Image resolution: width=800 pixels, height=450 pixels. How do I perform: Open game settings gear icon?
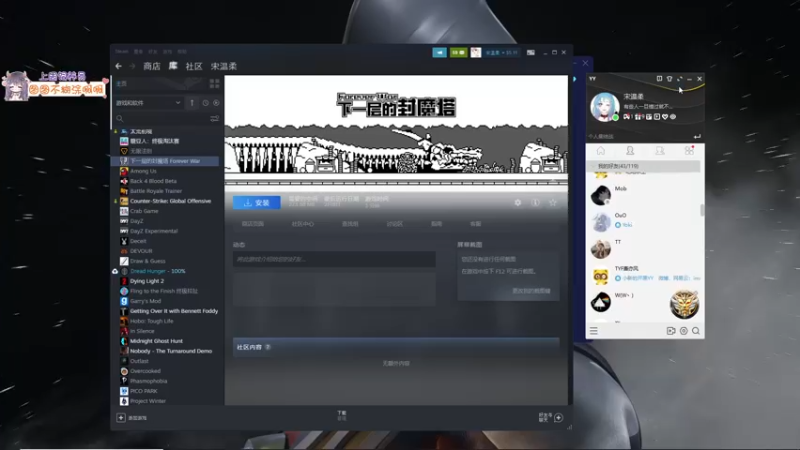tap(518, 203)
